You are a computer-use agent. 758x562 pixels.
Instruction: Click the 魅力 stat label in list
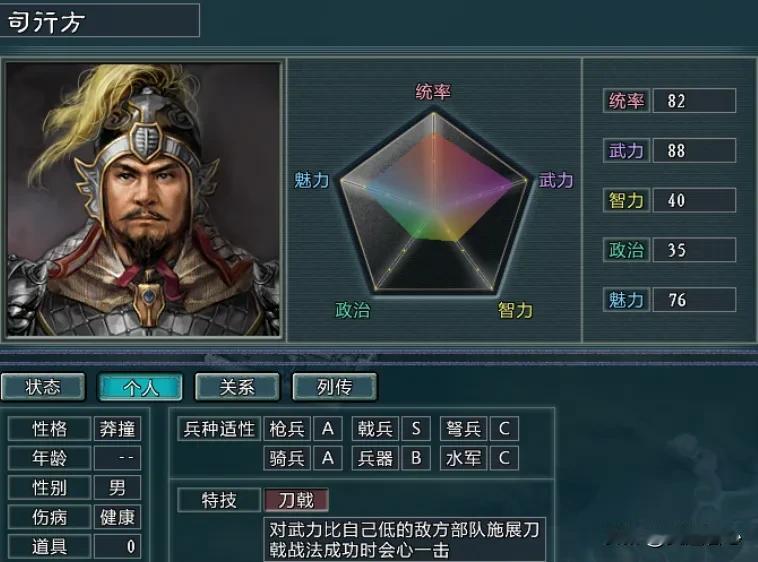626,300
